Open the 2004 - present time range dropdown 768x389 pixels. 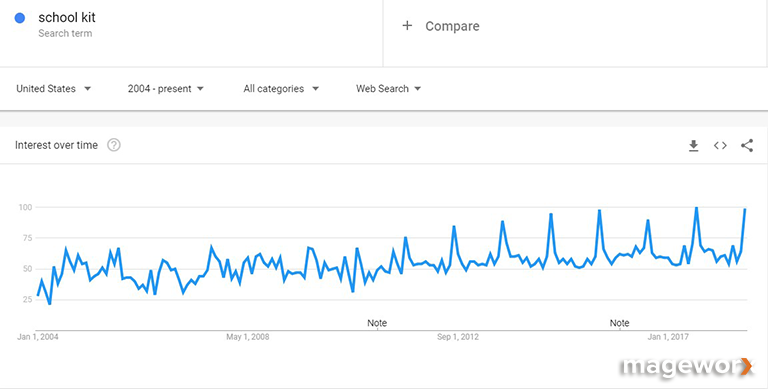click(x=166, y=89)
